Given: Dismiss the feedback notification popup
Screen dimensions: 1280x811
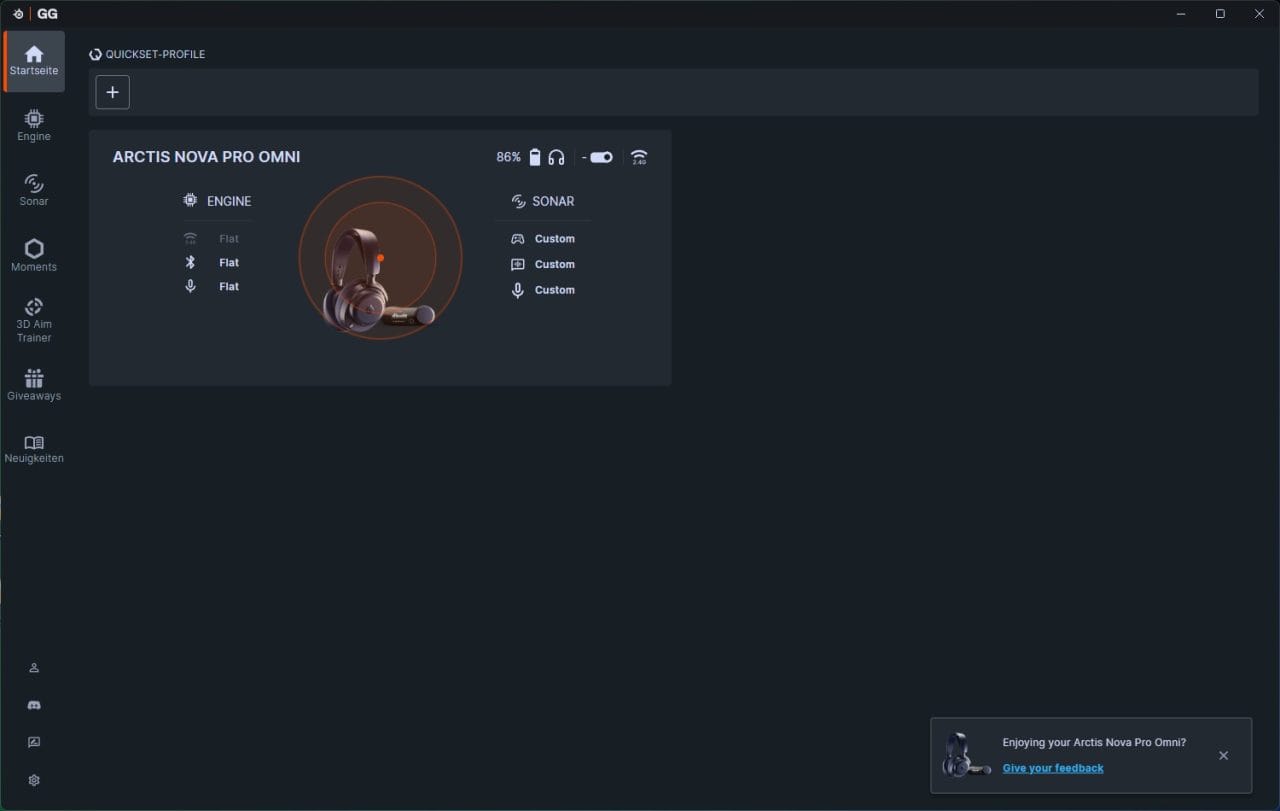Looking at the screenshot, I should (x=1223, y=755).
